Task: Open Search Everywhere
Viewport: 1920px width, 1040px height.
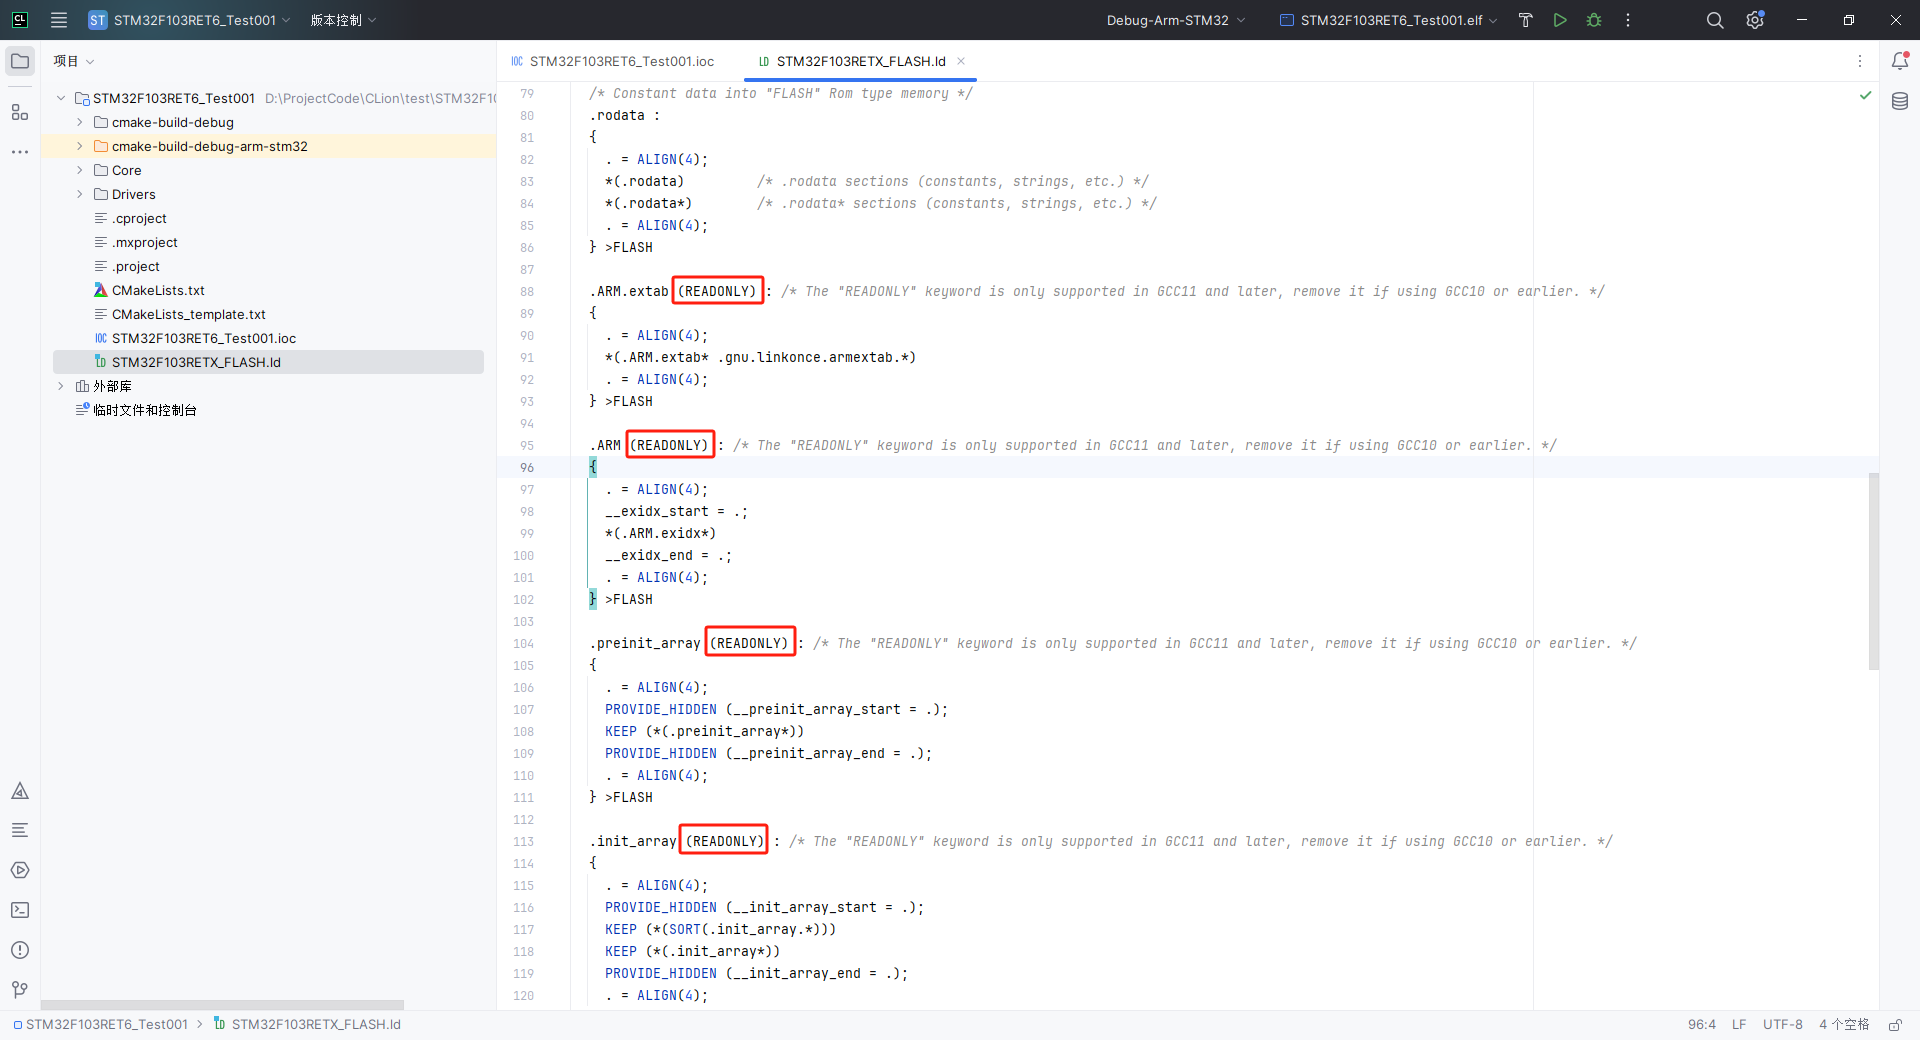Action: click(x=1715, y=20)
